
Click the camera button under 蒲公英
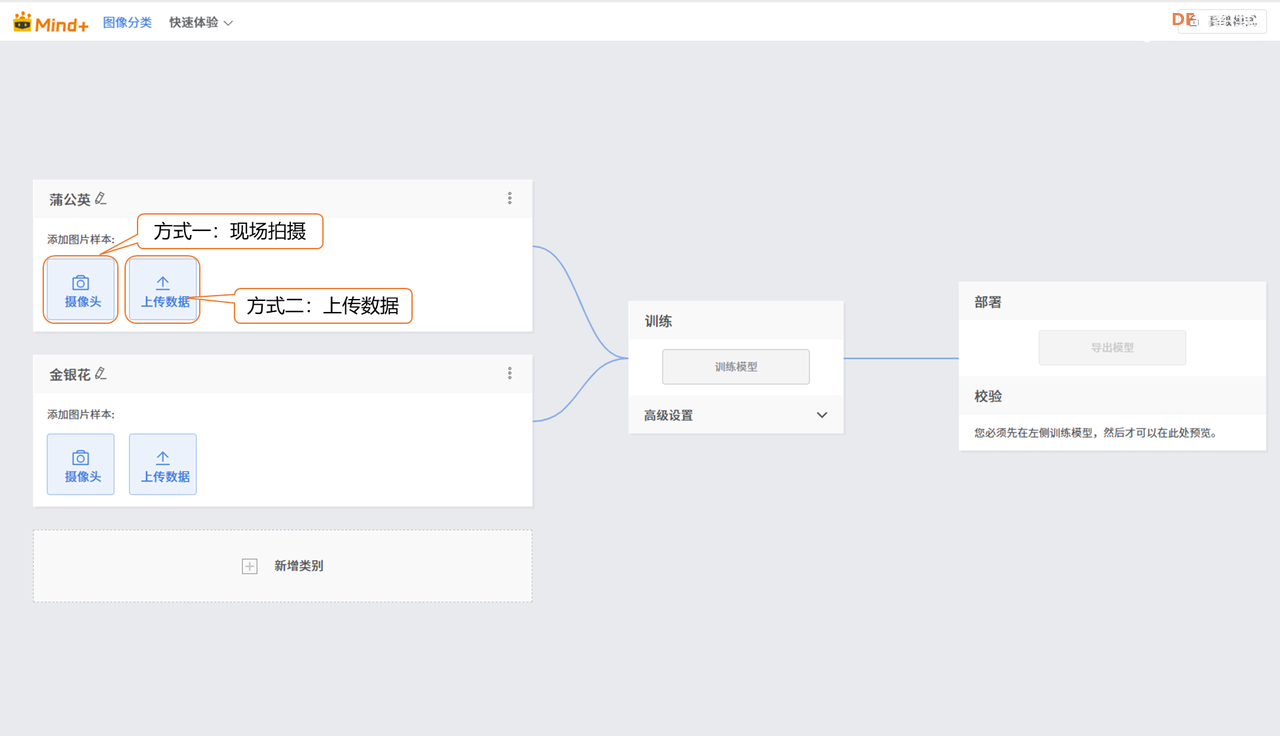81,290
